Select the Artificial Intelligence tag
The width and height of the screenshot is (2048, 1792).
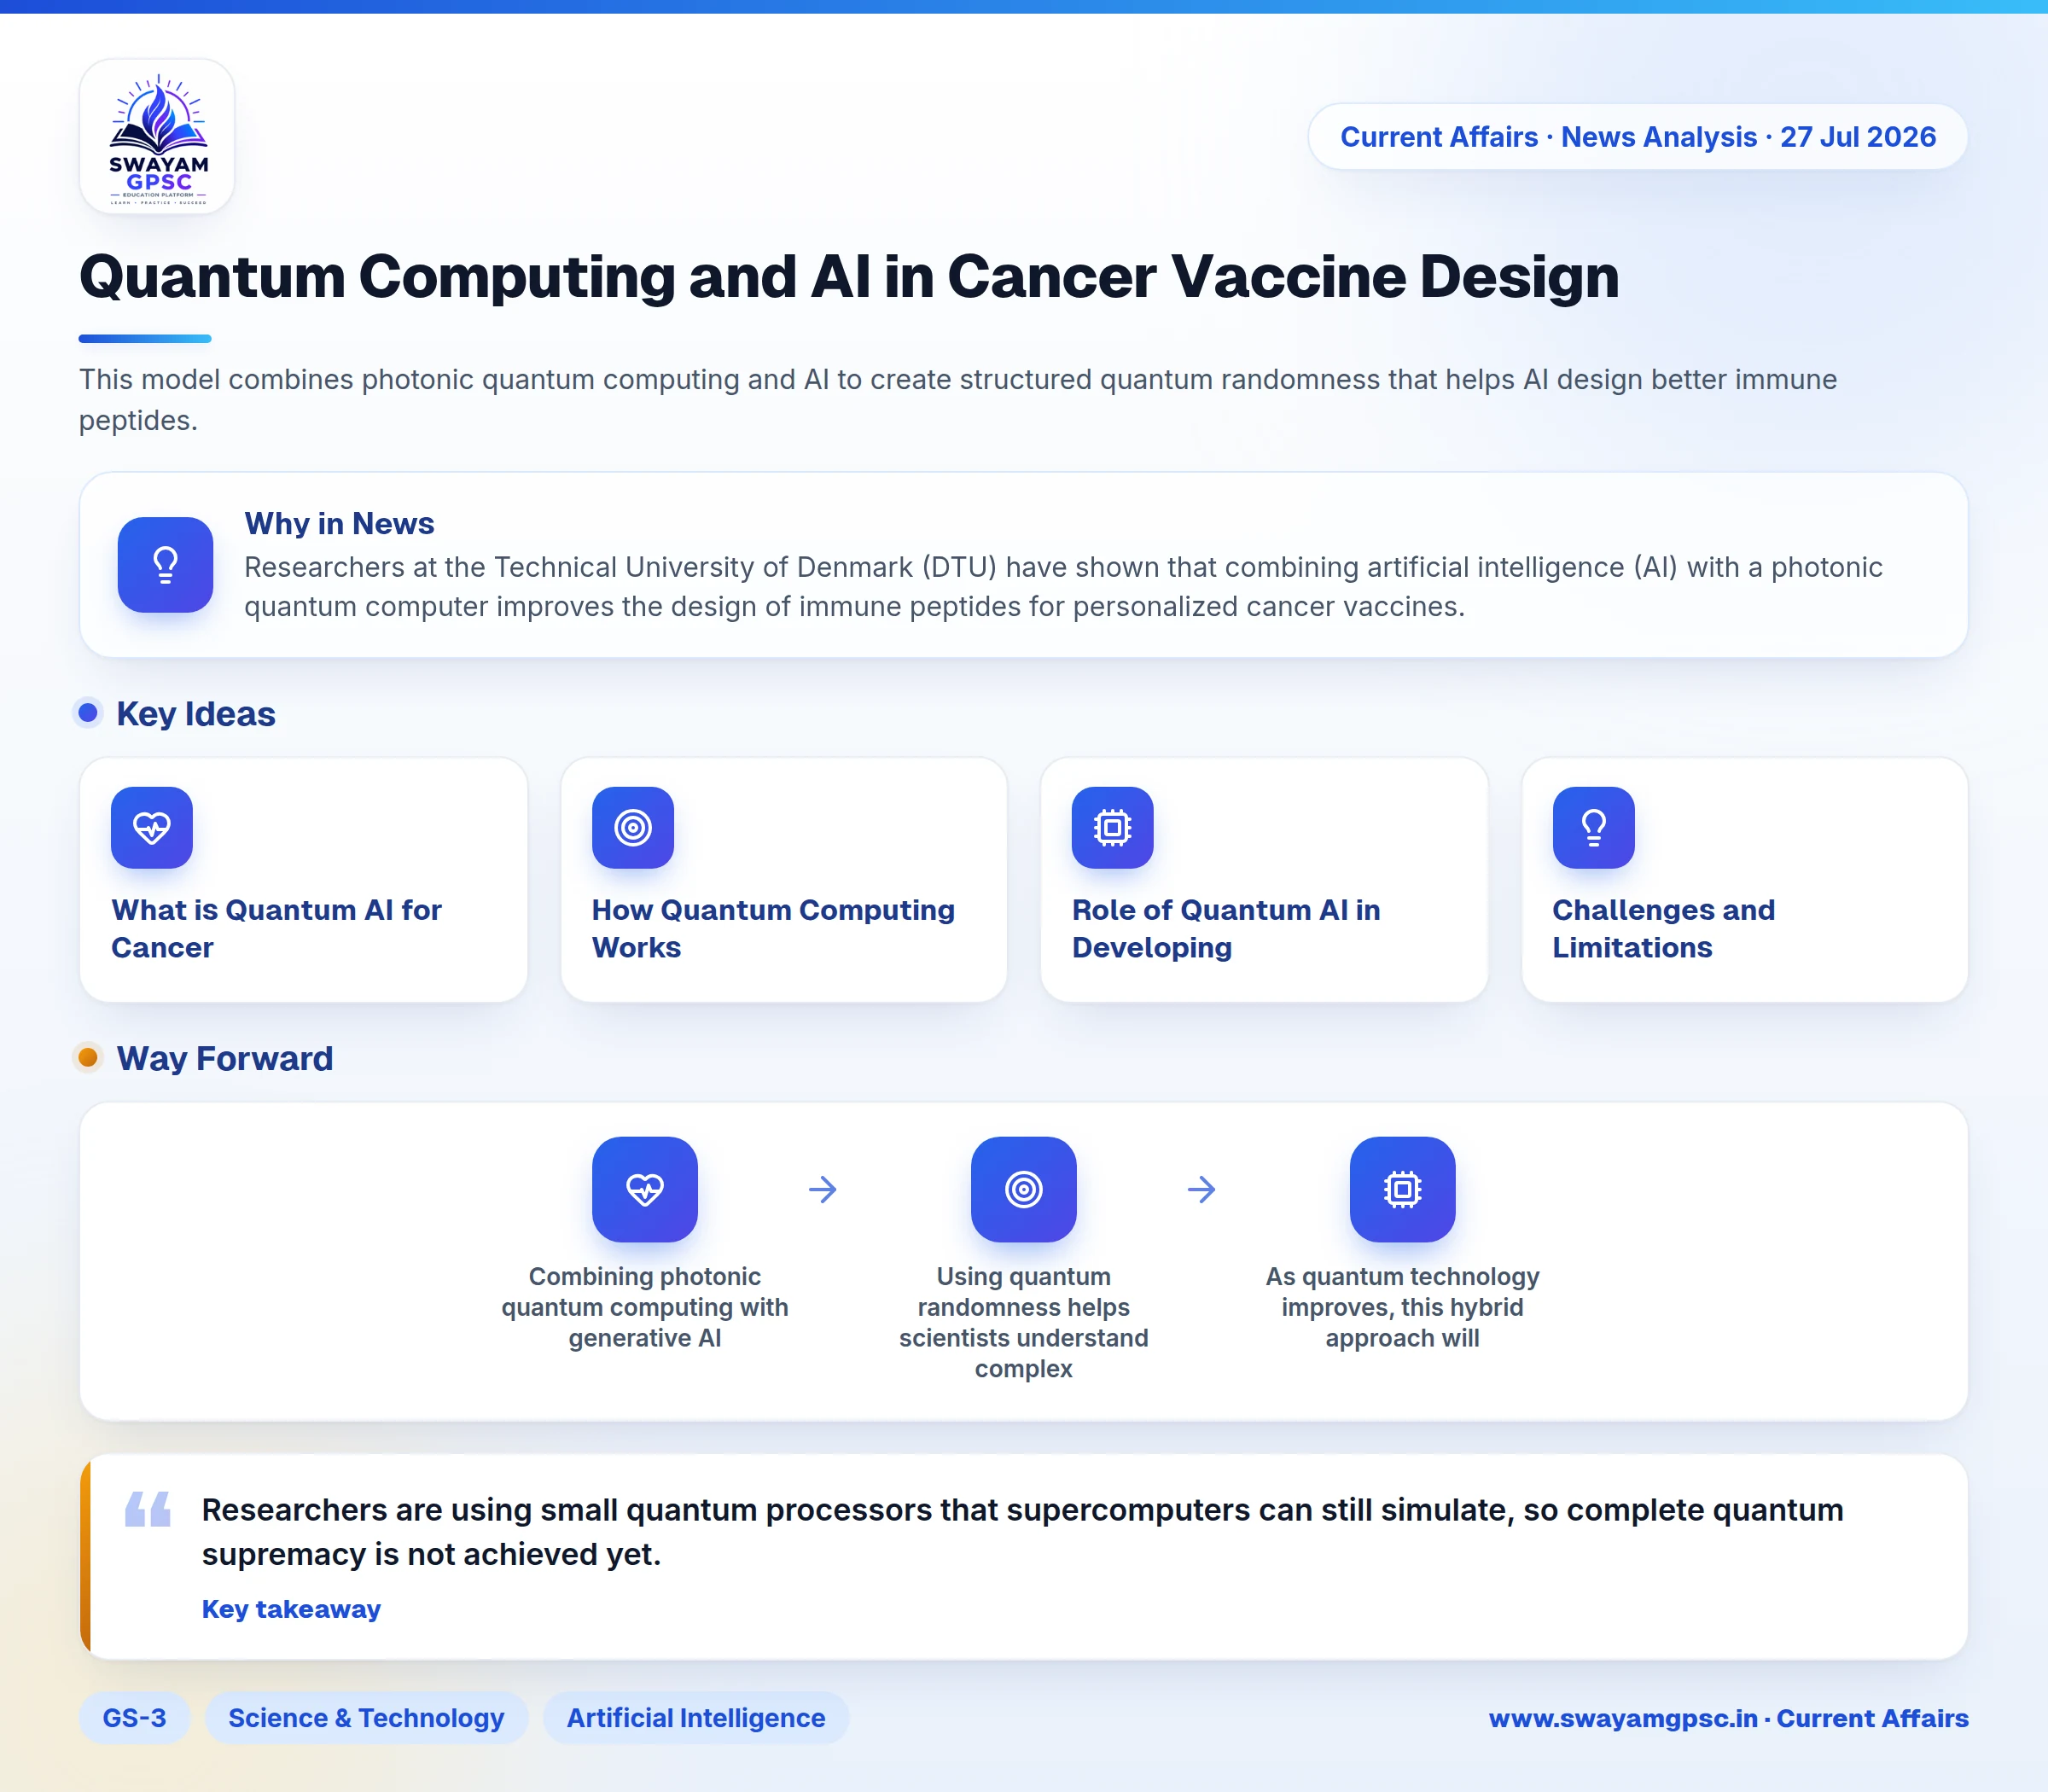tap(696, 1718)
